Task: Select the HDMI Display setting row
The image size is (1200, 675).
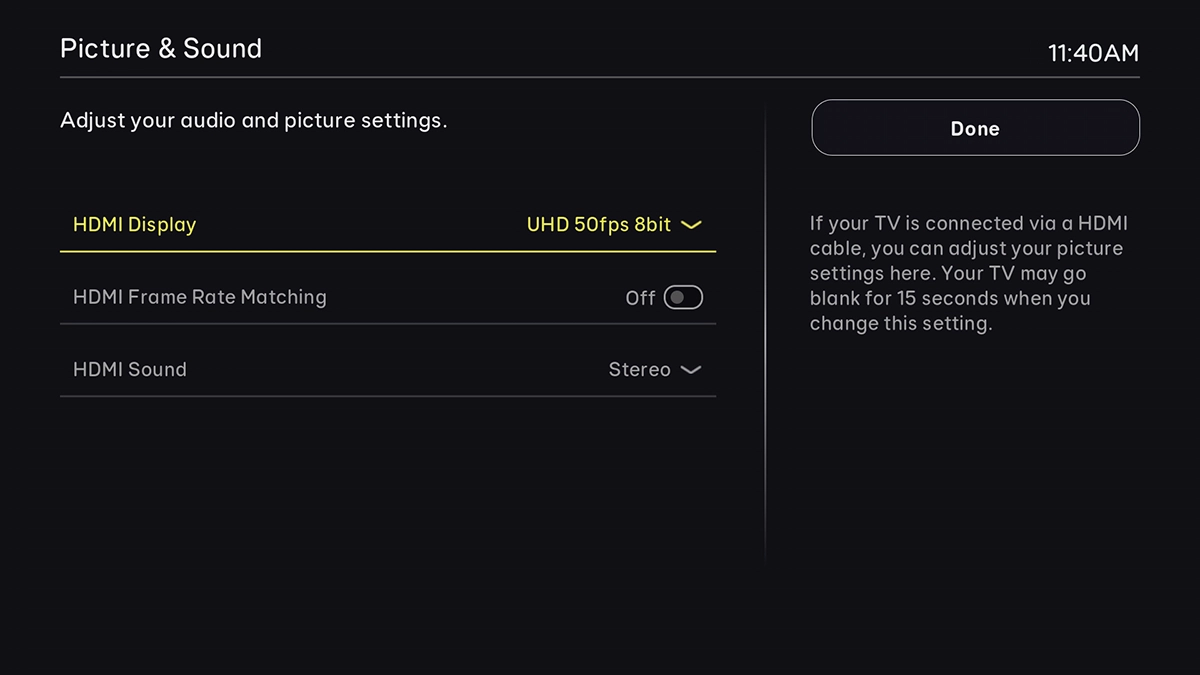Action: click(388, 225)
